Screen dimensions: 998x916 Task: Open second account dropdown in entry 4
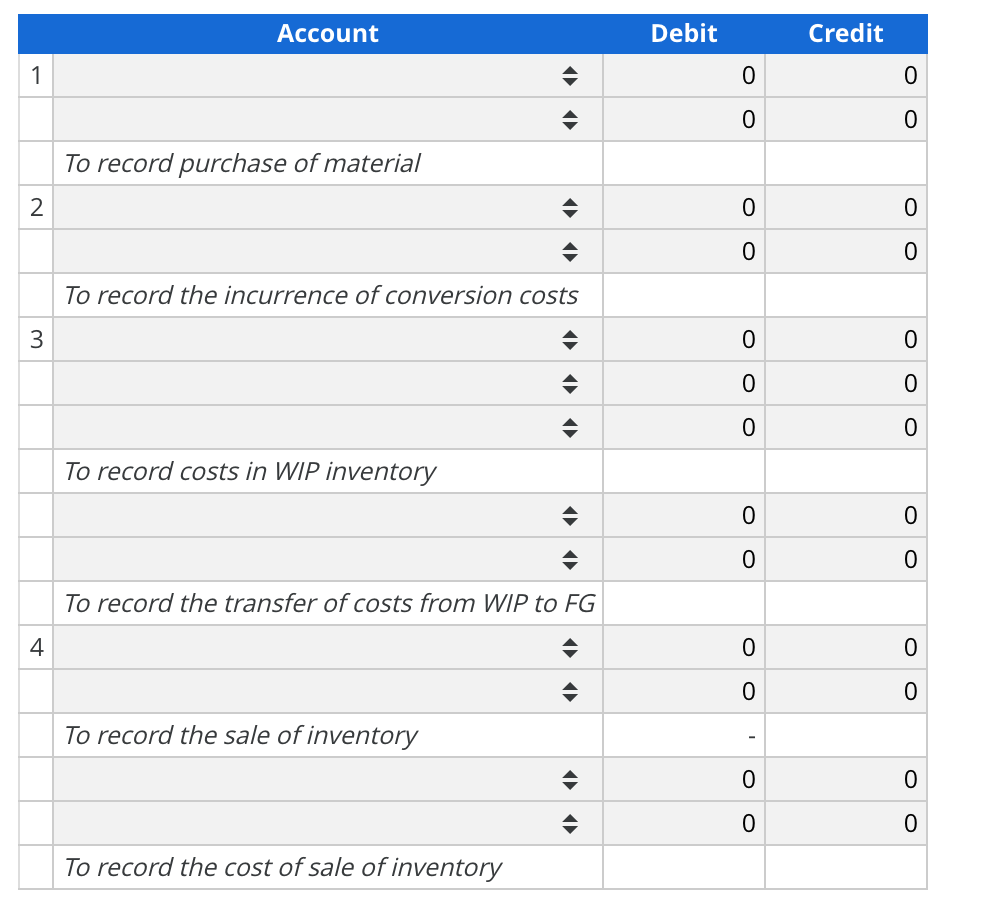[x=328, y=691]
